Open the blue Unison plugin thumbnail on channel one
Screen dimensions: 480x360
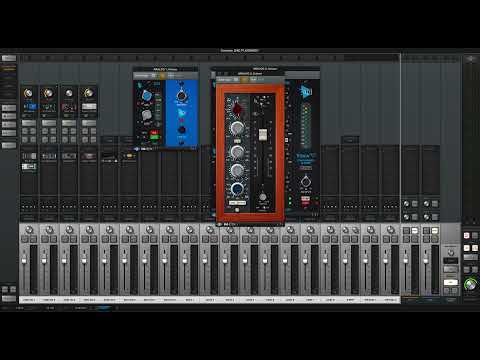[29, 107]
